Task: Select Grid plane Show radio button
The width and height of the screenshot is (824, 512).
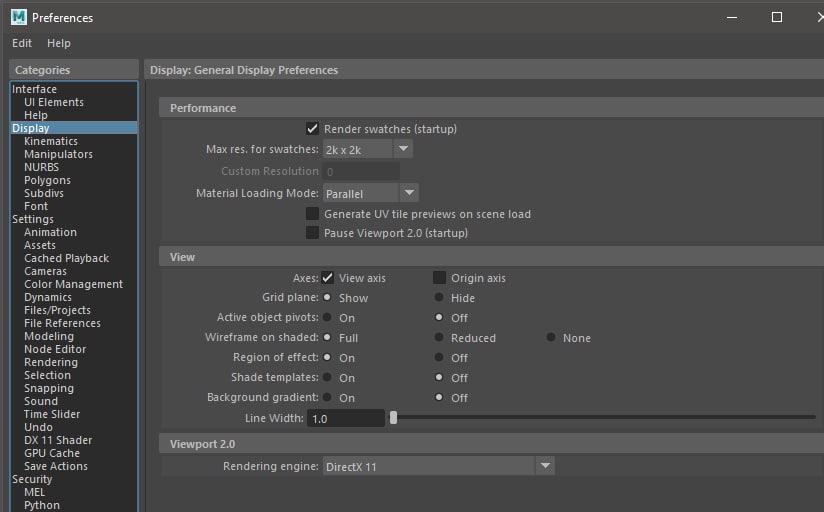Action: 327,298
